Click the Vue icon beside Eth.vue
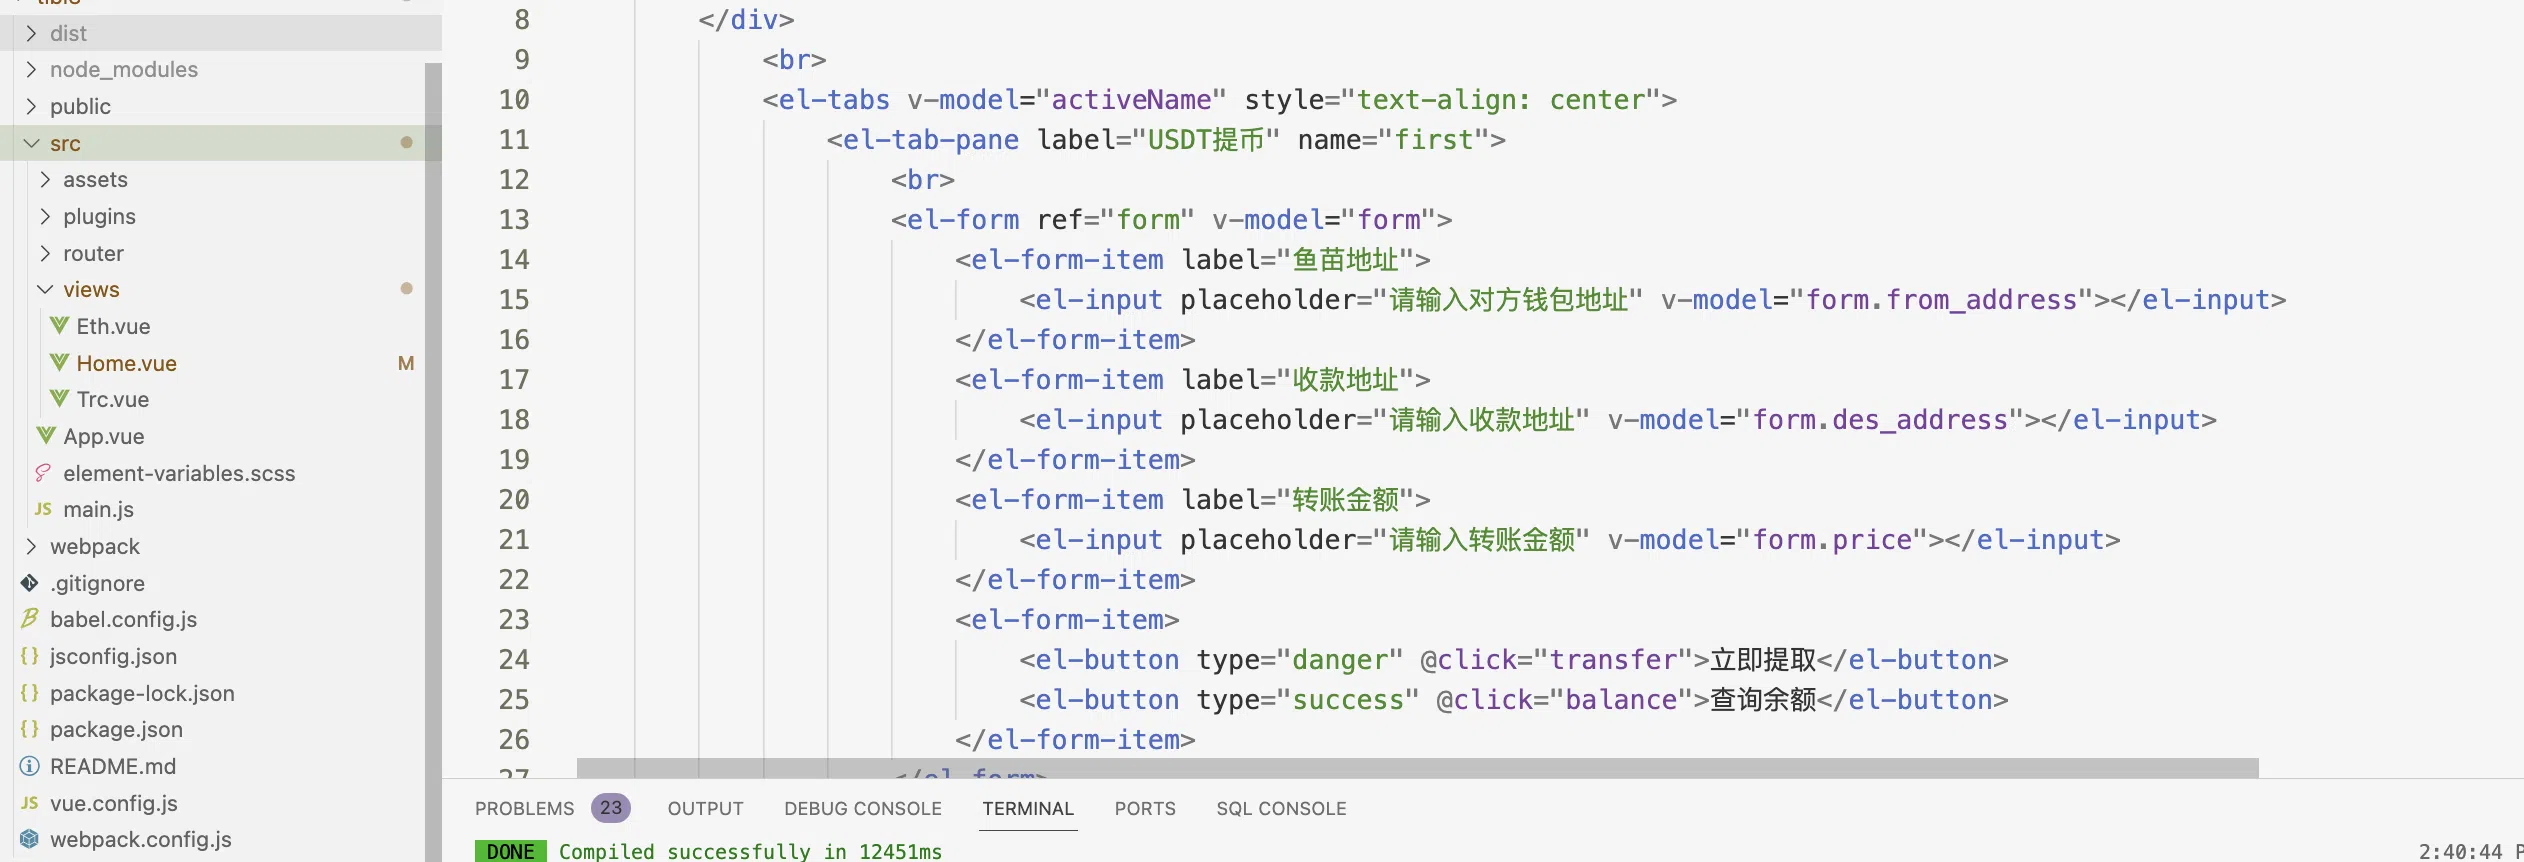 [60, 326]
